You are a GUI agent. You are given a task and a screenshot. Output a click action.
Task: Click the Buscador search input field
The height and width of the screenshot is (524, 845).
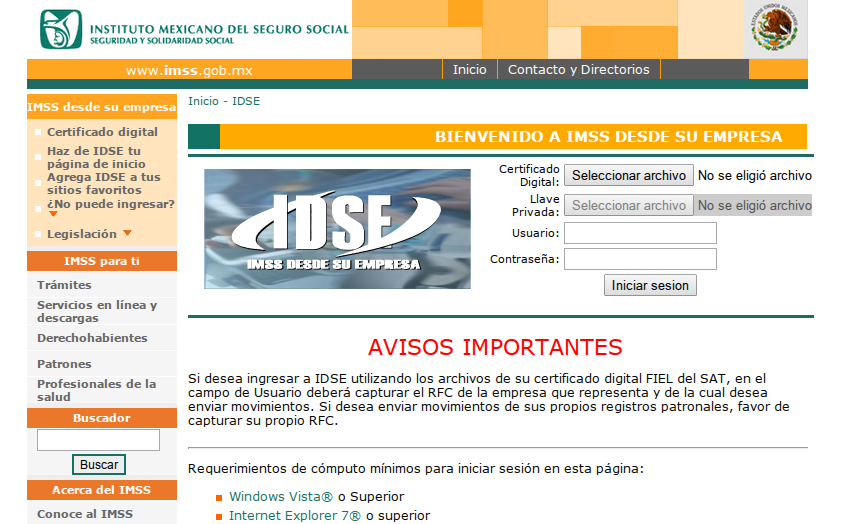point(98,440)
